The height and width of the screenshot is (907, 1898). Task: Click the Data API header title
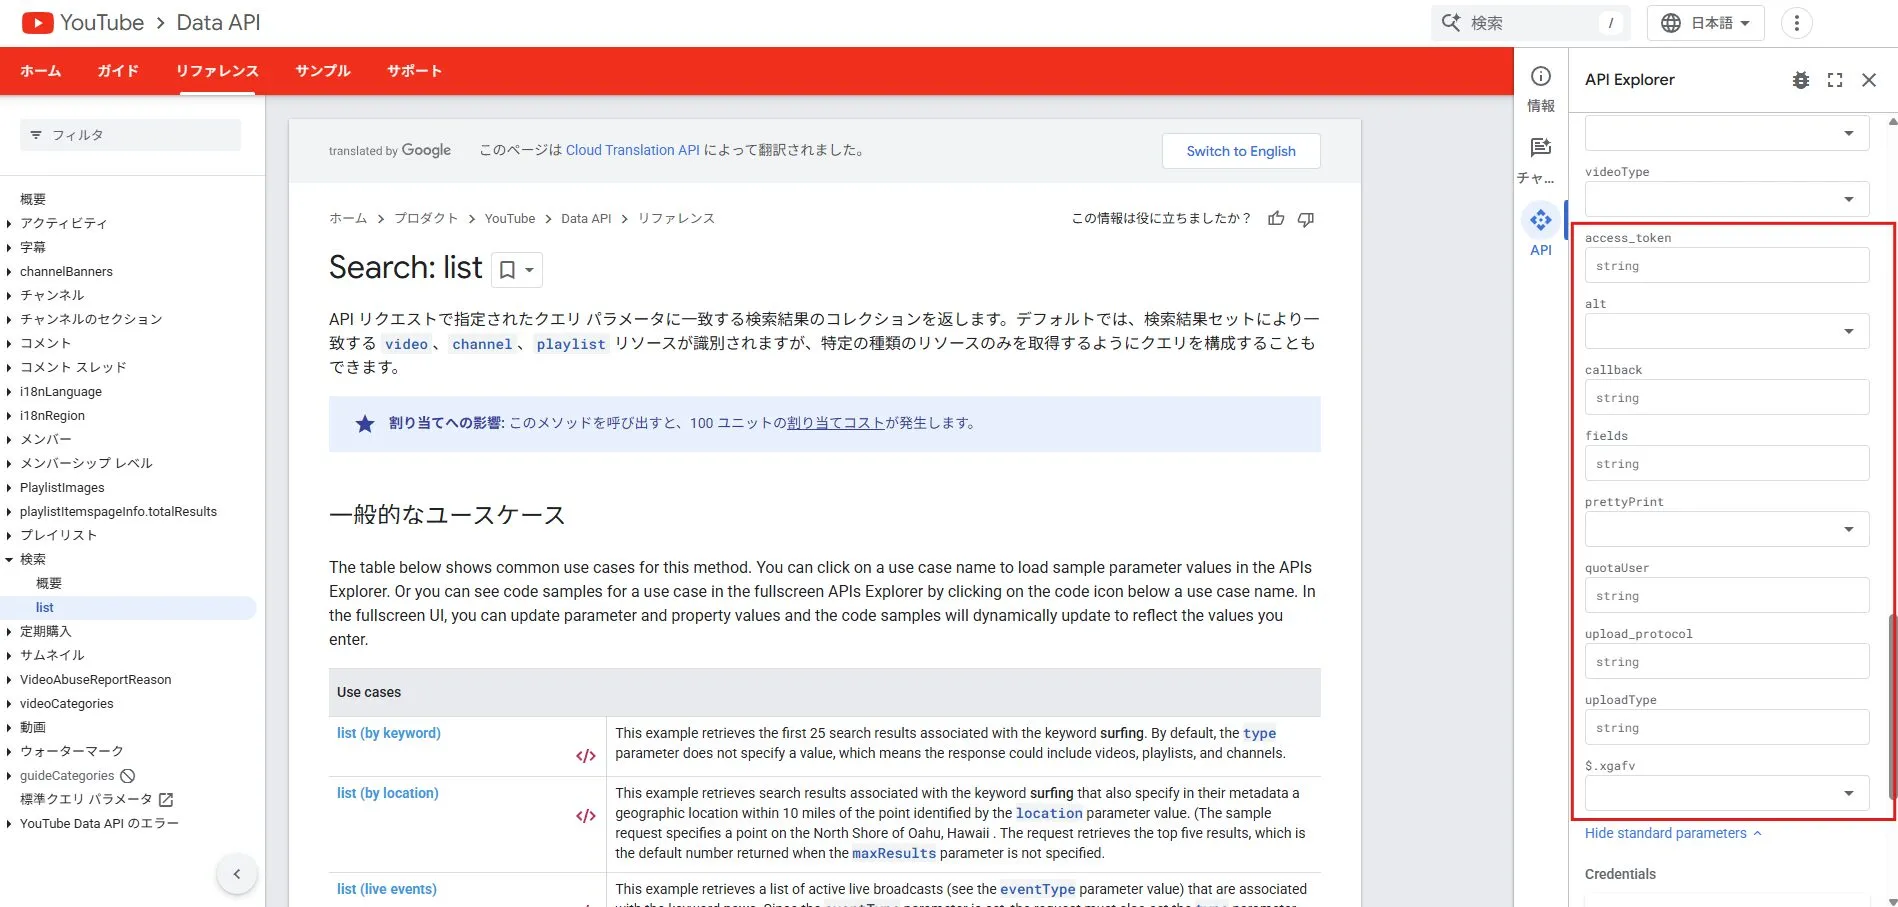point(218,22)
